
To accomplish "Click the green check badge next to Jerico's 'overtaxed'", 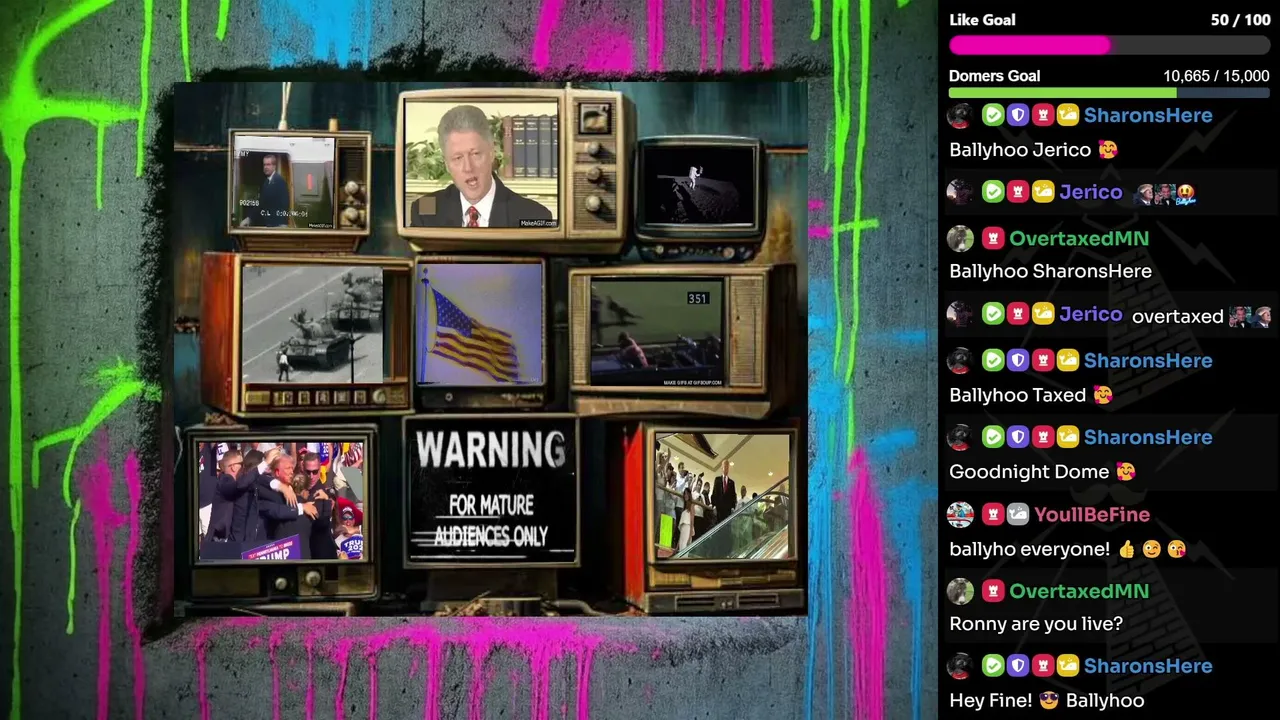I will point(992,314).
